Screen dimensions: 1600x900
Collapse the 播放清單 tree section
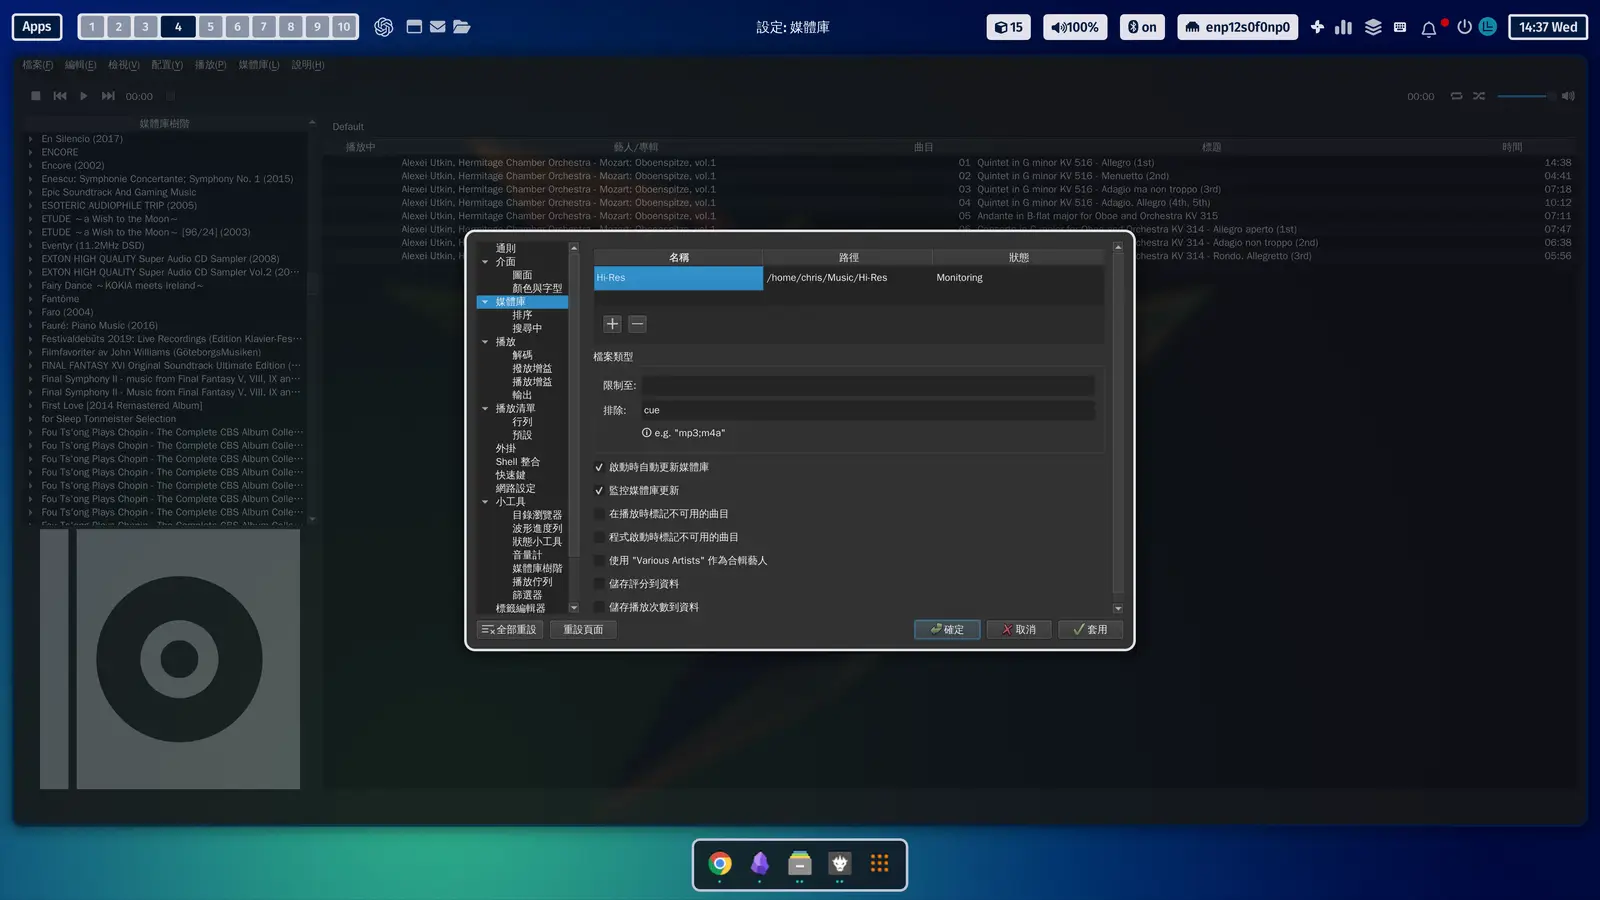click(x=485, y=408)
